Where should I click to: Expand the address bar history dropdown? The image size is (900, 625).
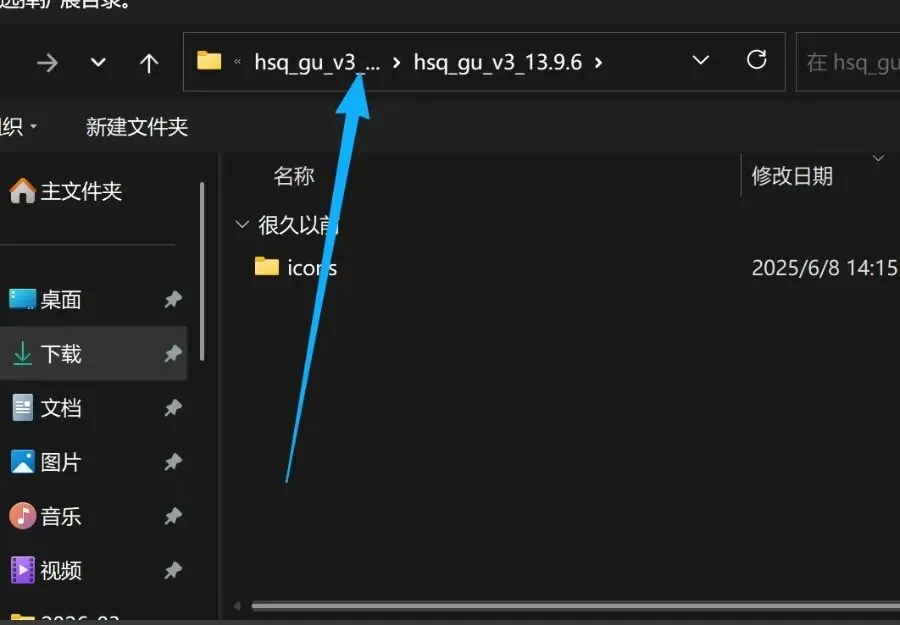pyautogui.click(x=701, y=60)
